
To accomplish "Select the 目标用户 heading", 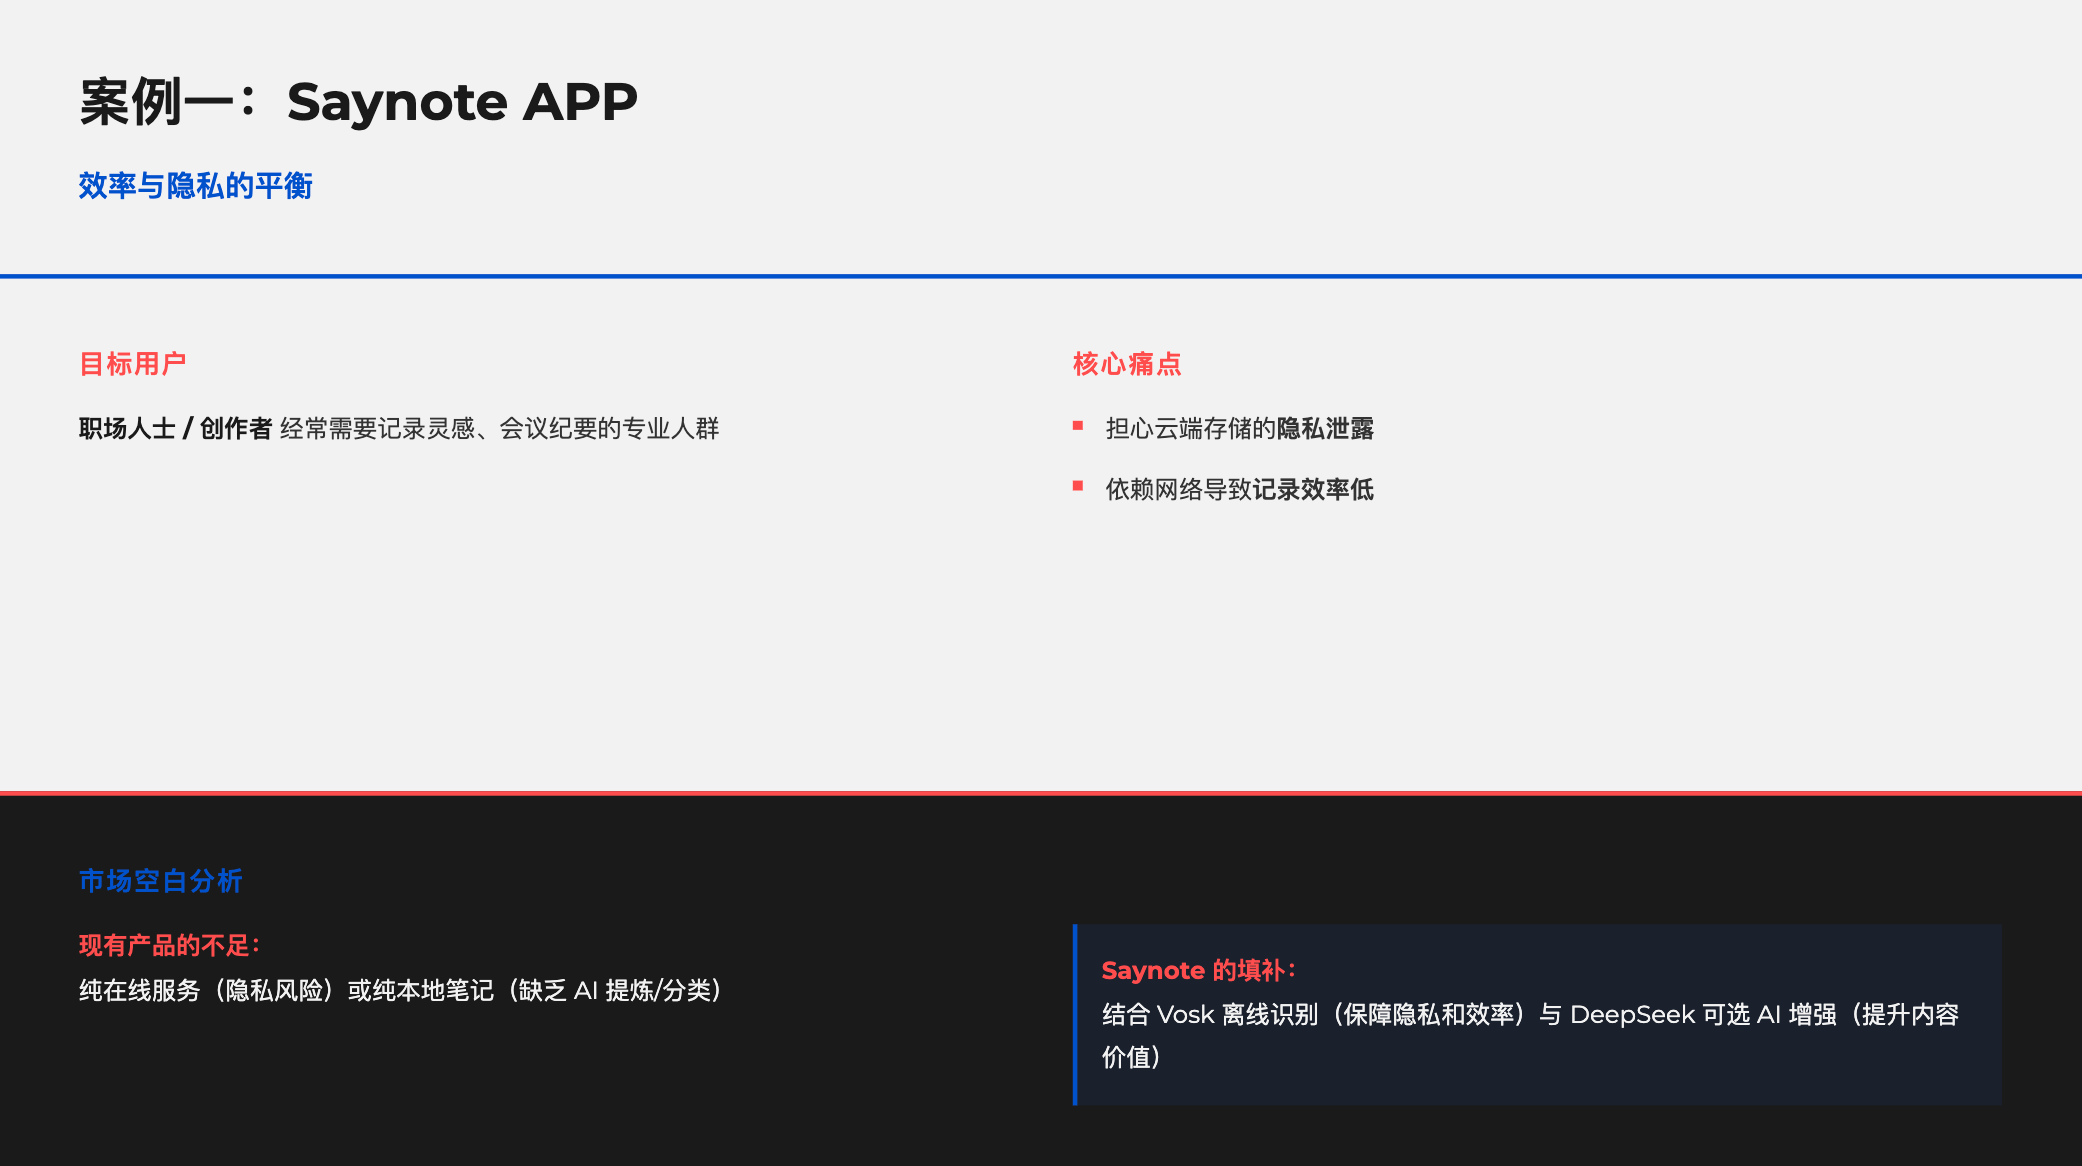I will 133,364.
